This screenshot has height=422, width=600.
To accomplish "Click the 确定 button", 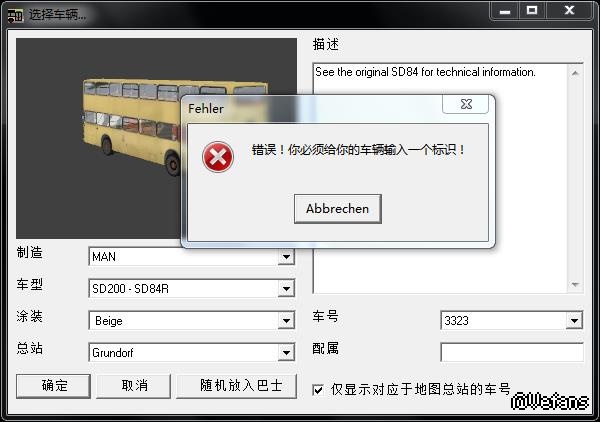I will 54,386.
